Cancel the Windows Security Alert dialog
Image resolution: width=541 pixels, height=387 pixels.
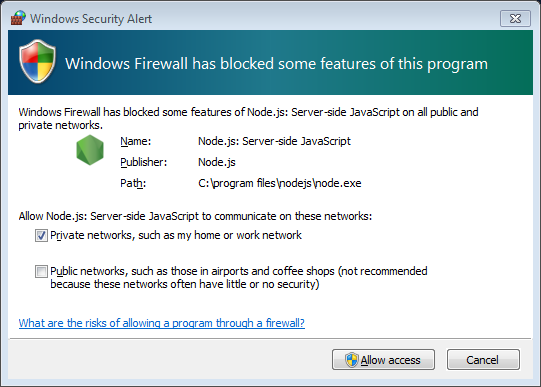483,360
